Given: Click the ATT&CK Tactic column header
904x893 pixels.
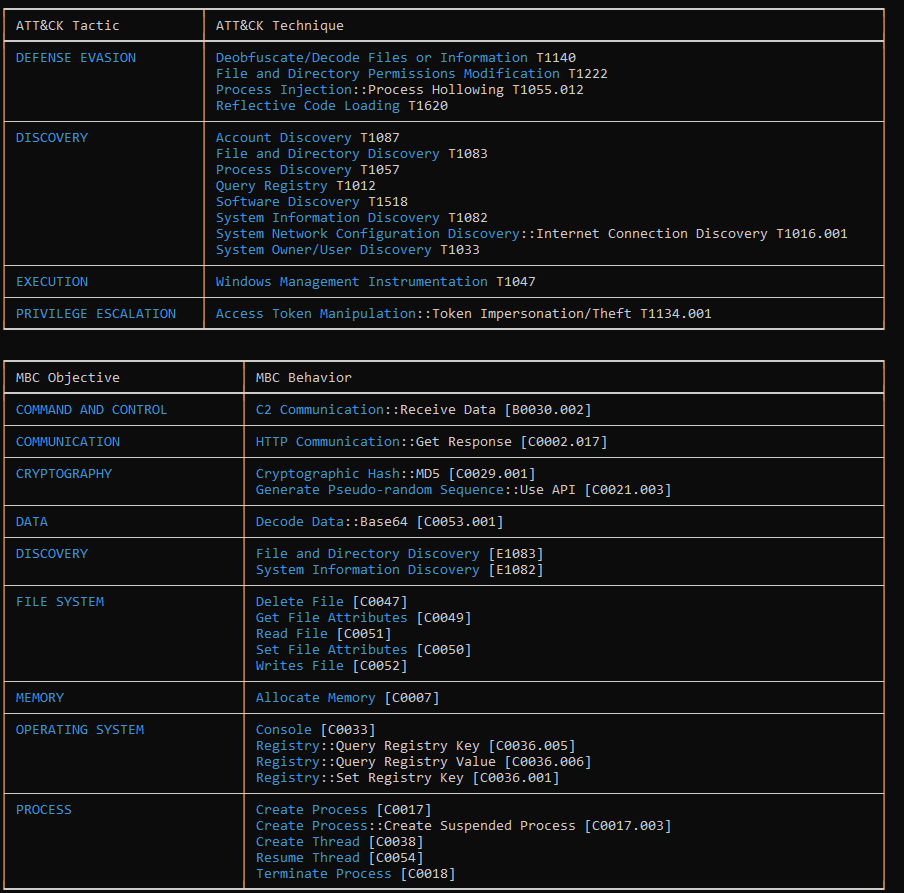Looking at the screenshot, I should (x=67, y=26).
